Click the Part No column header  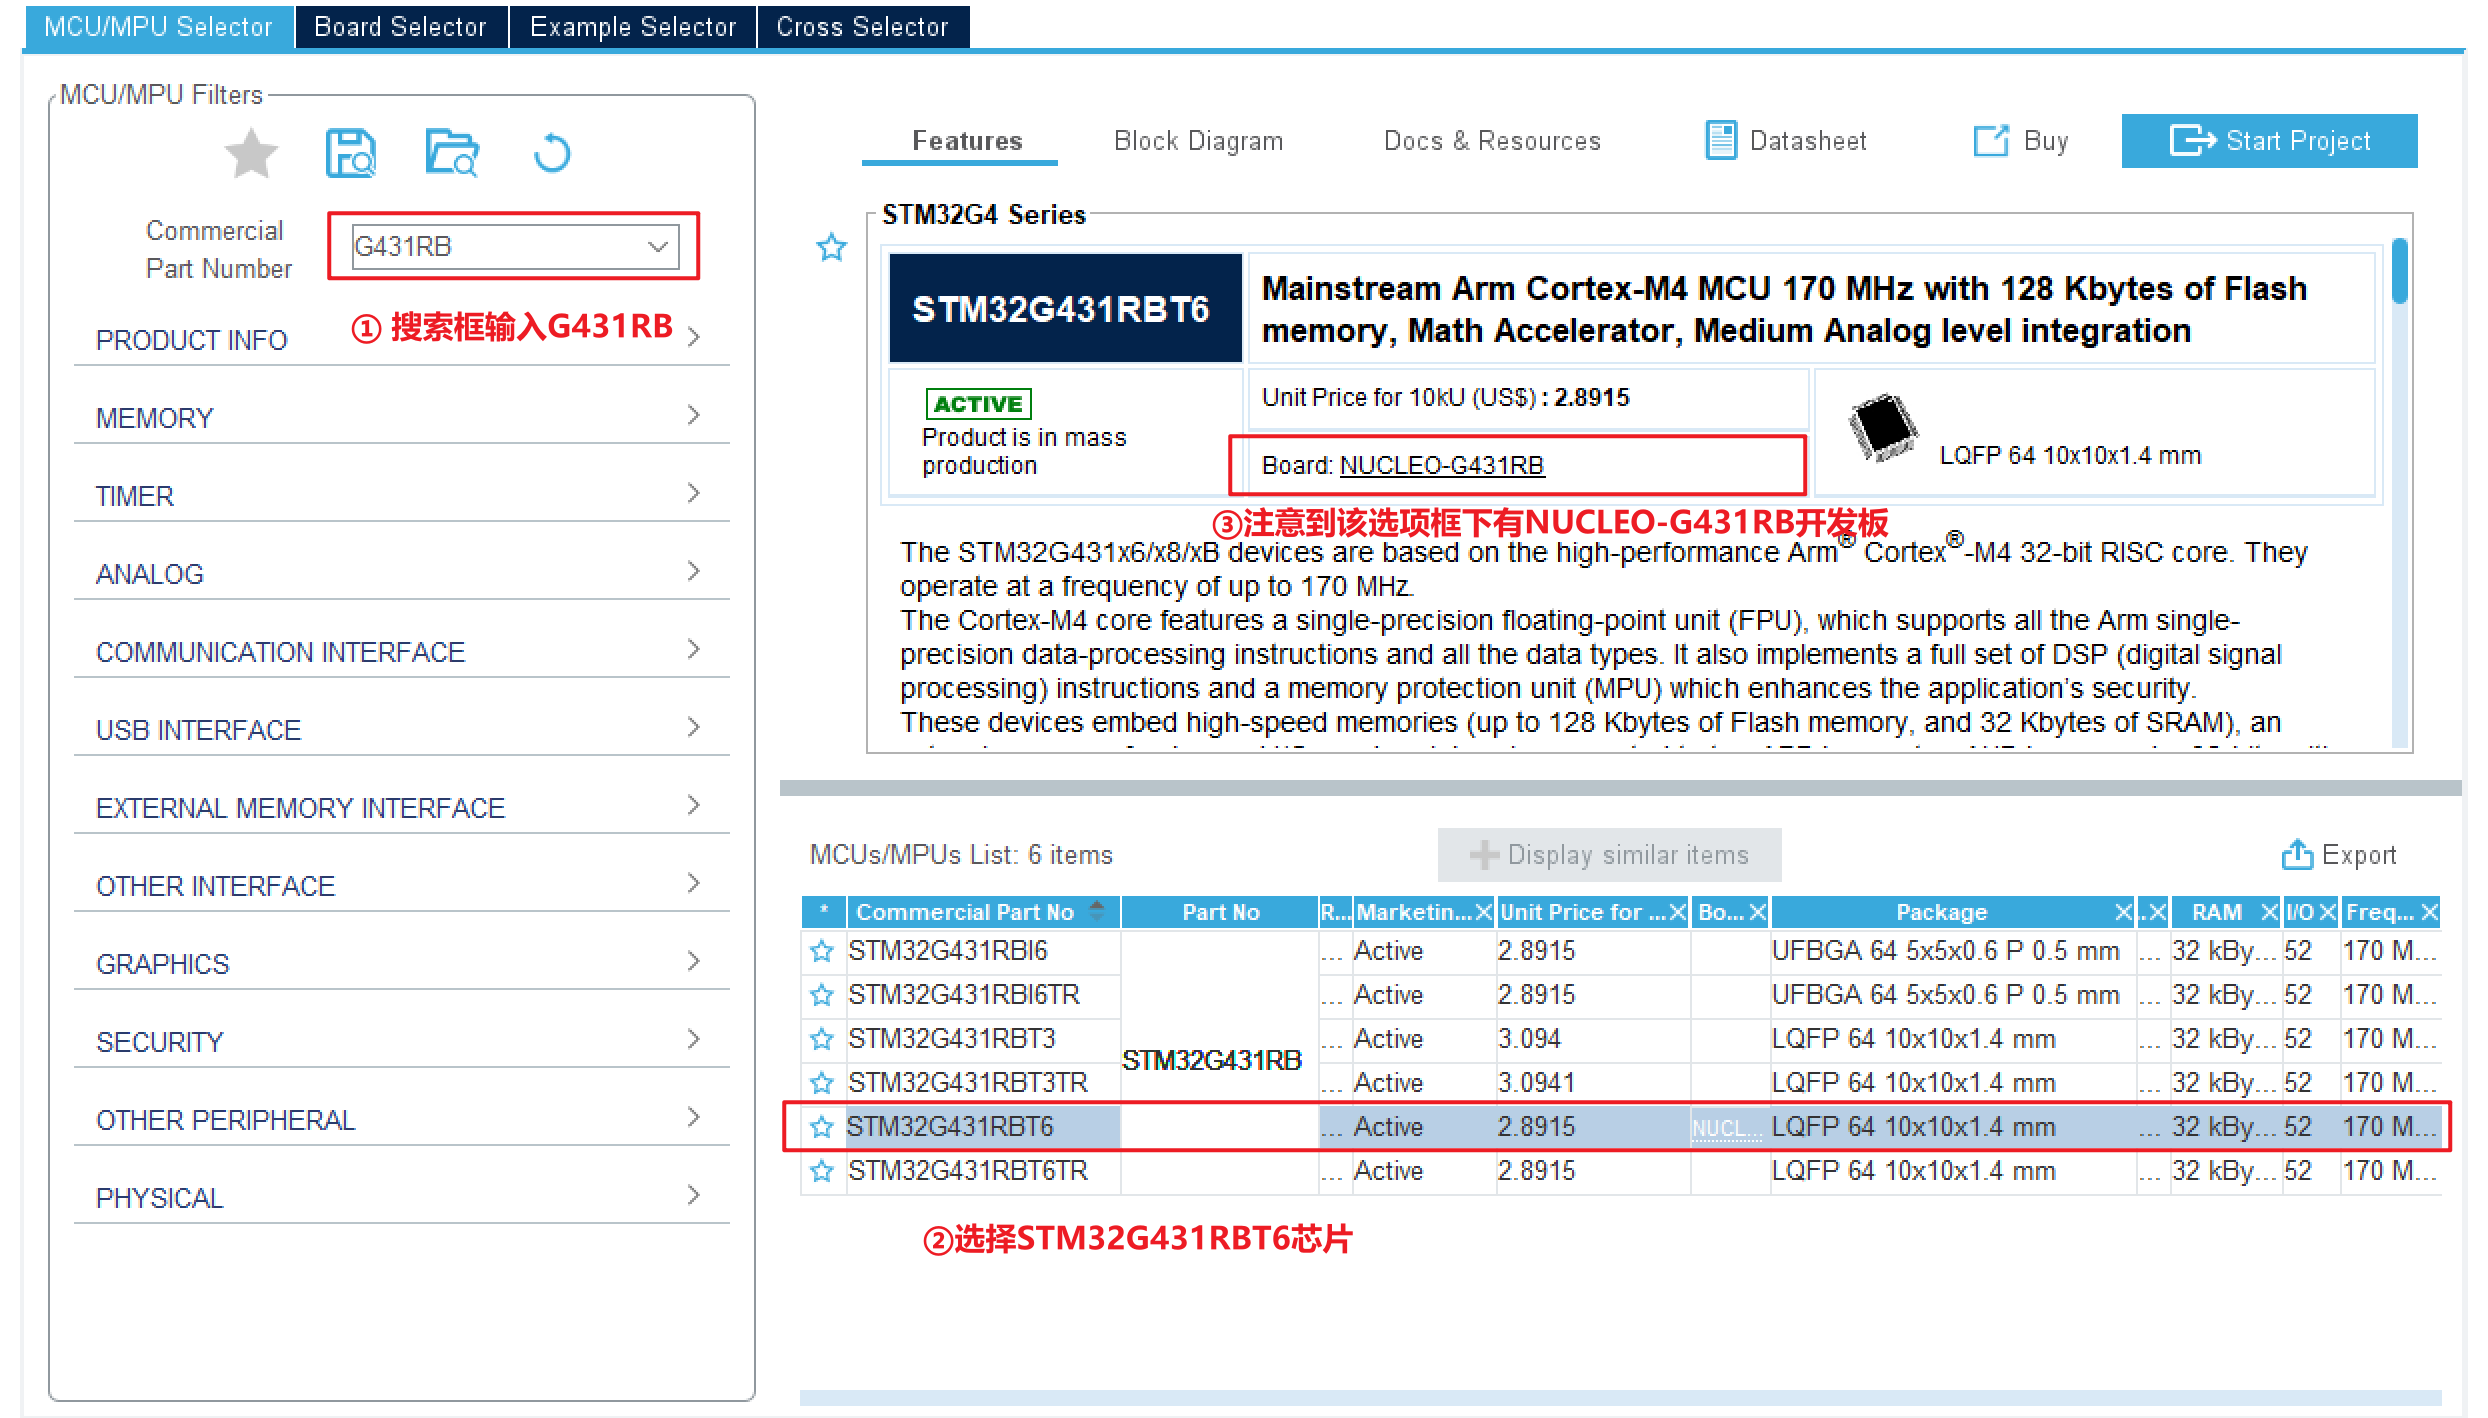[x=1220, y=912]
